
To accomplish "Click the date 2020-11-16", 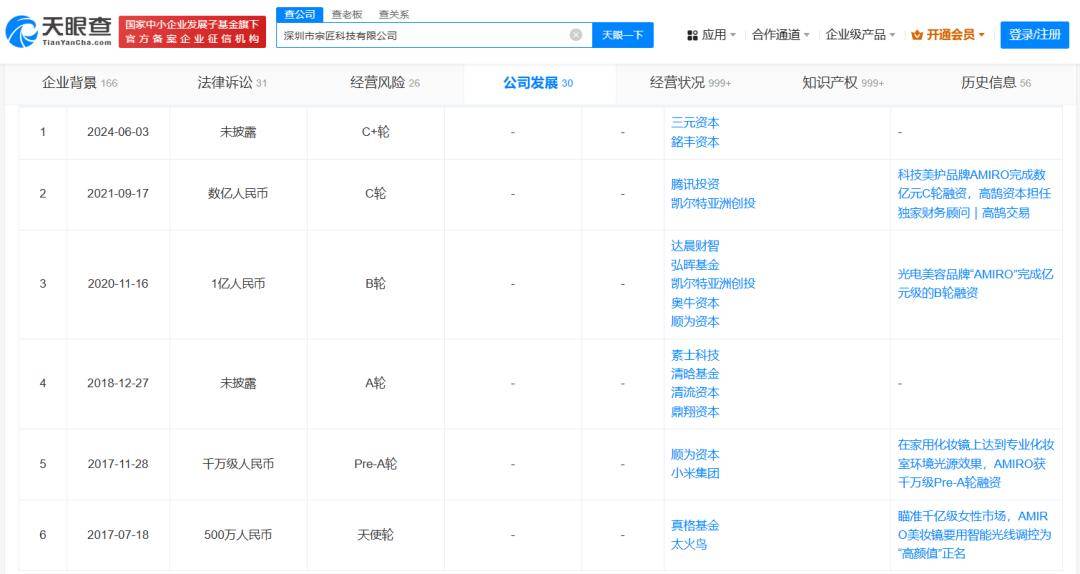I will click(x=118, y=283).
